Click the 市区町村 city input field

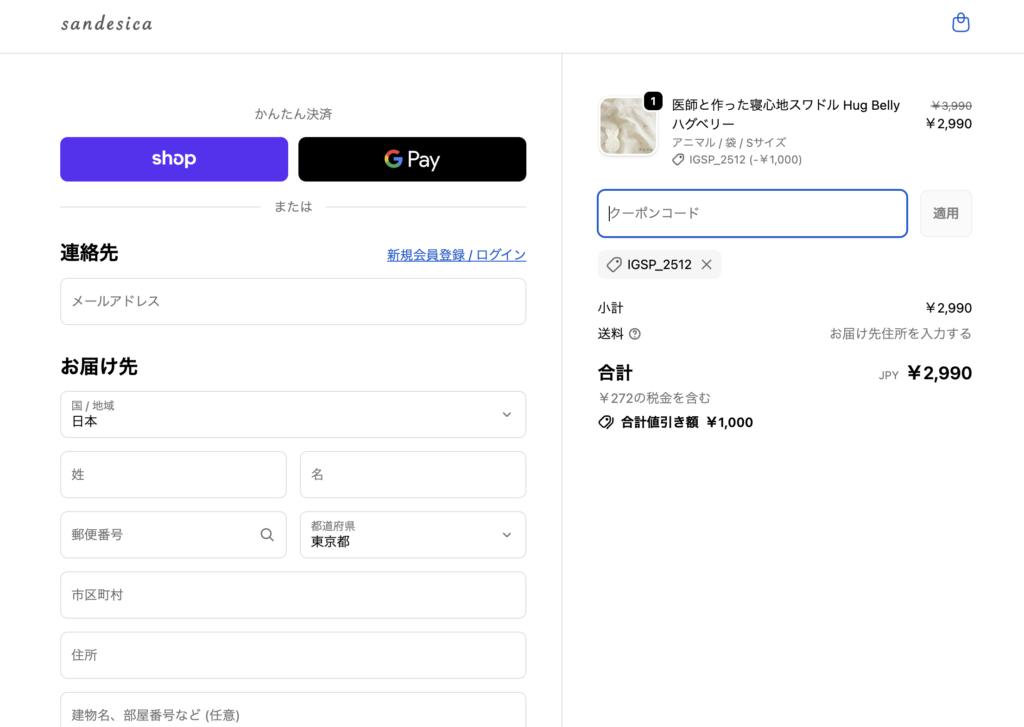293,595
